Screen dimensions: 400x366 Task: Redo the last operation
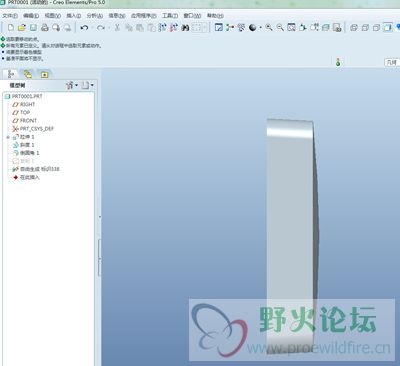click(x=100, y=28)
